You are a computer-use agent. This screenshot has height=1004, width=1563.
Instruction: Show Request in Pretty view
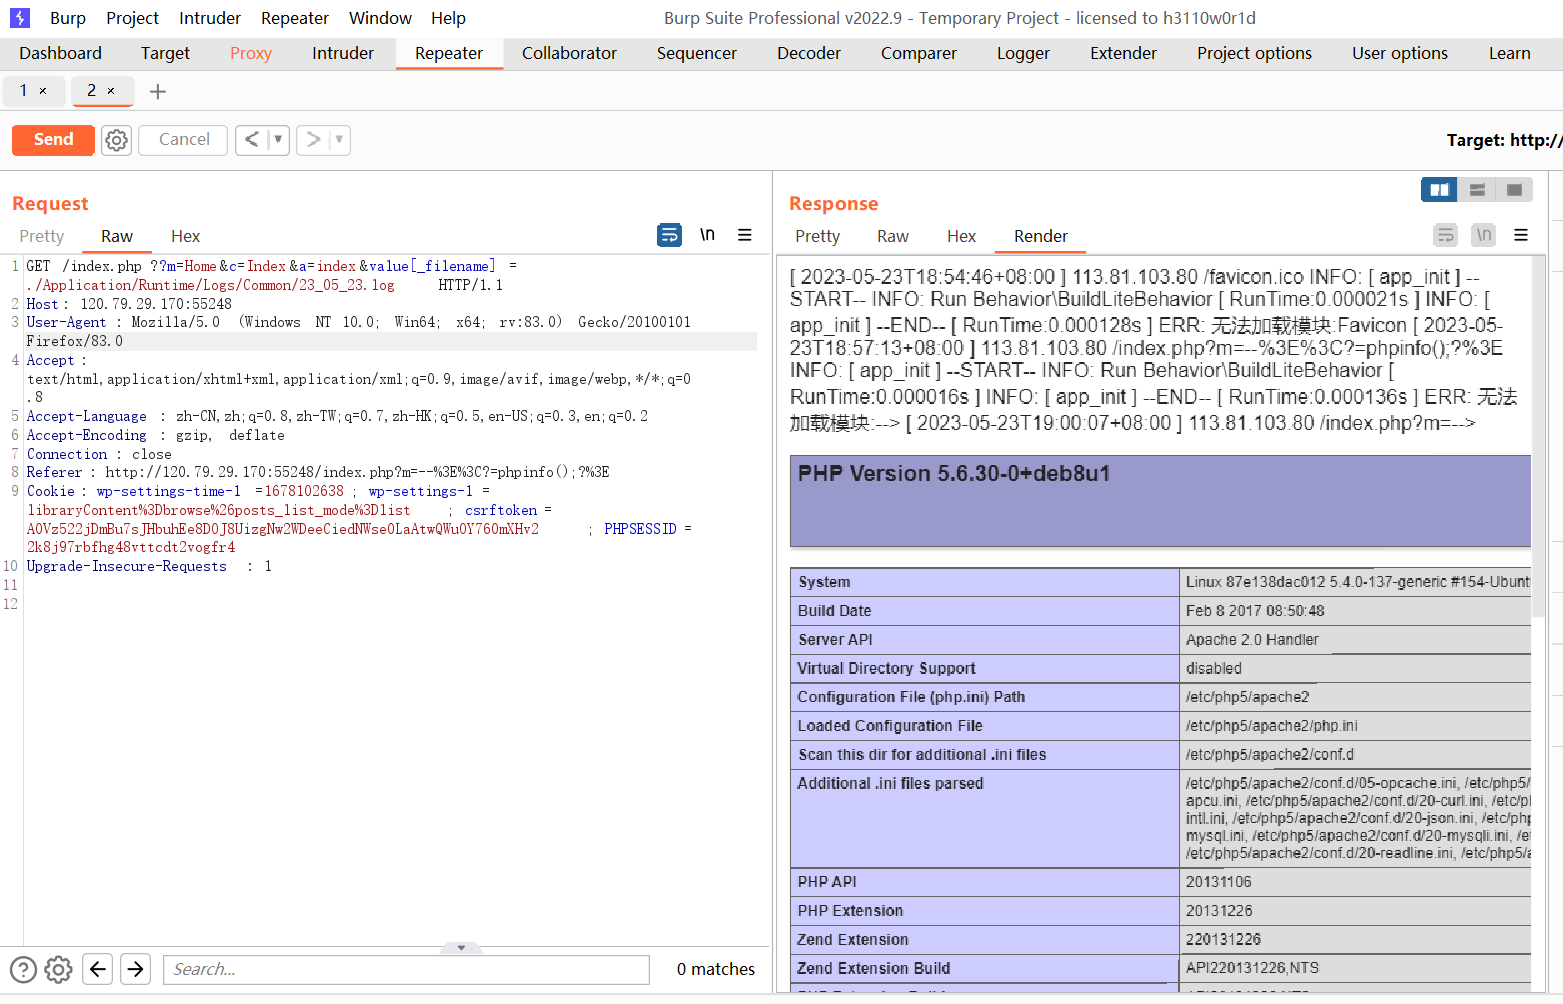click(x=42, y=236)
